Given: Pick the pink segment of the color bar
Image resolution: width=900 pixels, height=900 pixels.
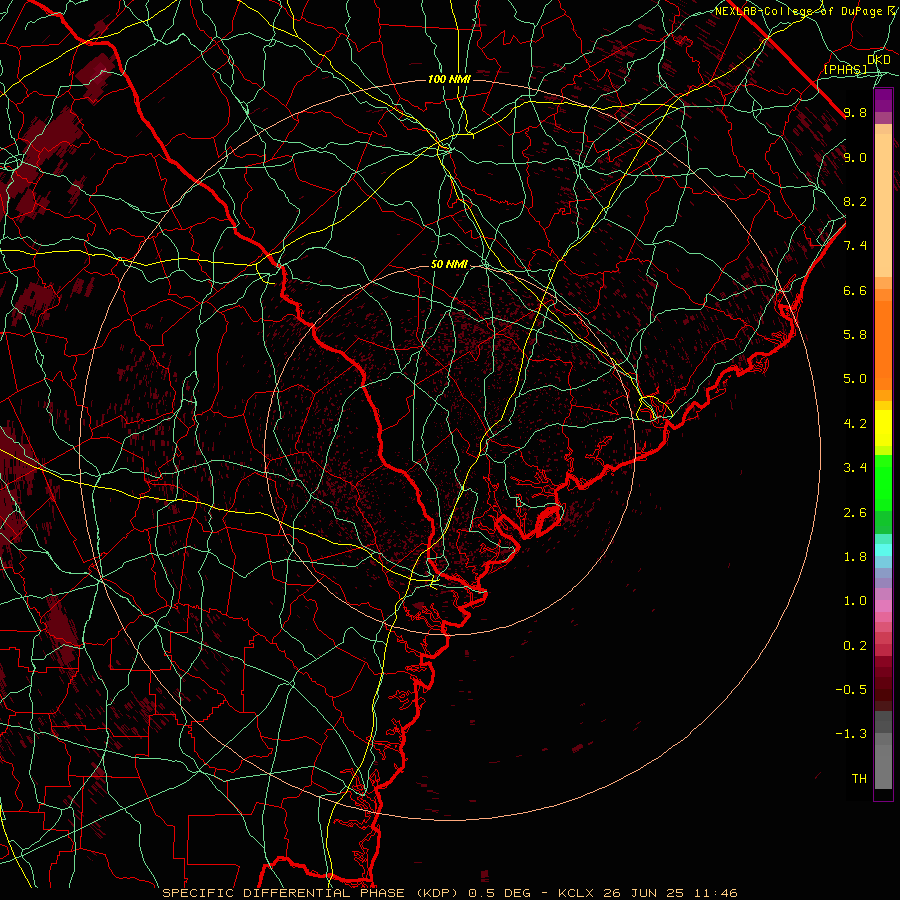Looking at the screenshot, I should click(x=883, y=606).
